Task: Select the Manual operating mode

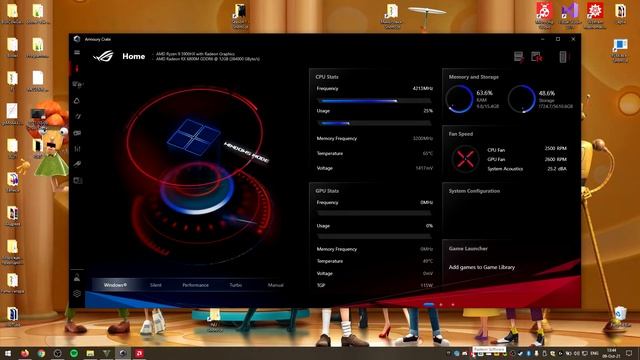Action: pos(276,285)
